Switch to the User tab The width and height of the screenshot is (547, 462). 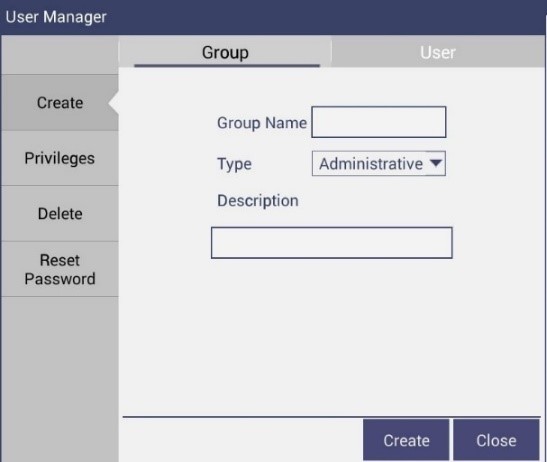coord(437,52)
